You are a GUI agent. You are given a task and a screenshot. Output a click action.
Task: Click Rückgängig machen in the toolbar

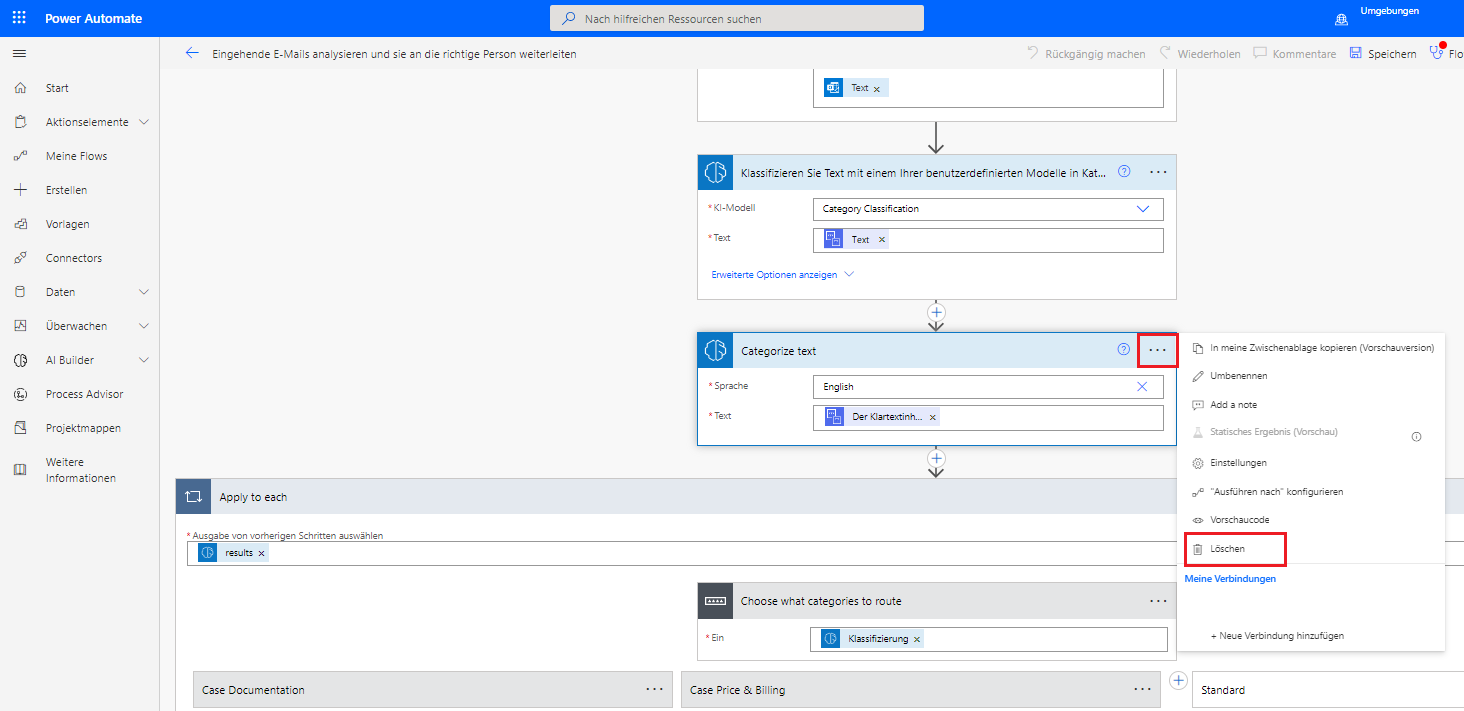coord(1086,54)
